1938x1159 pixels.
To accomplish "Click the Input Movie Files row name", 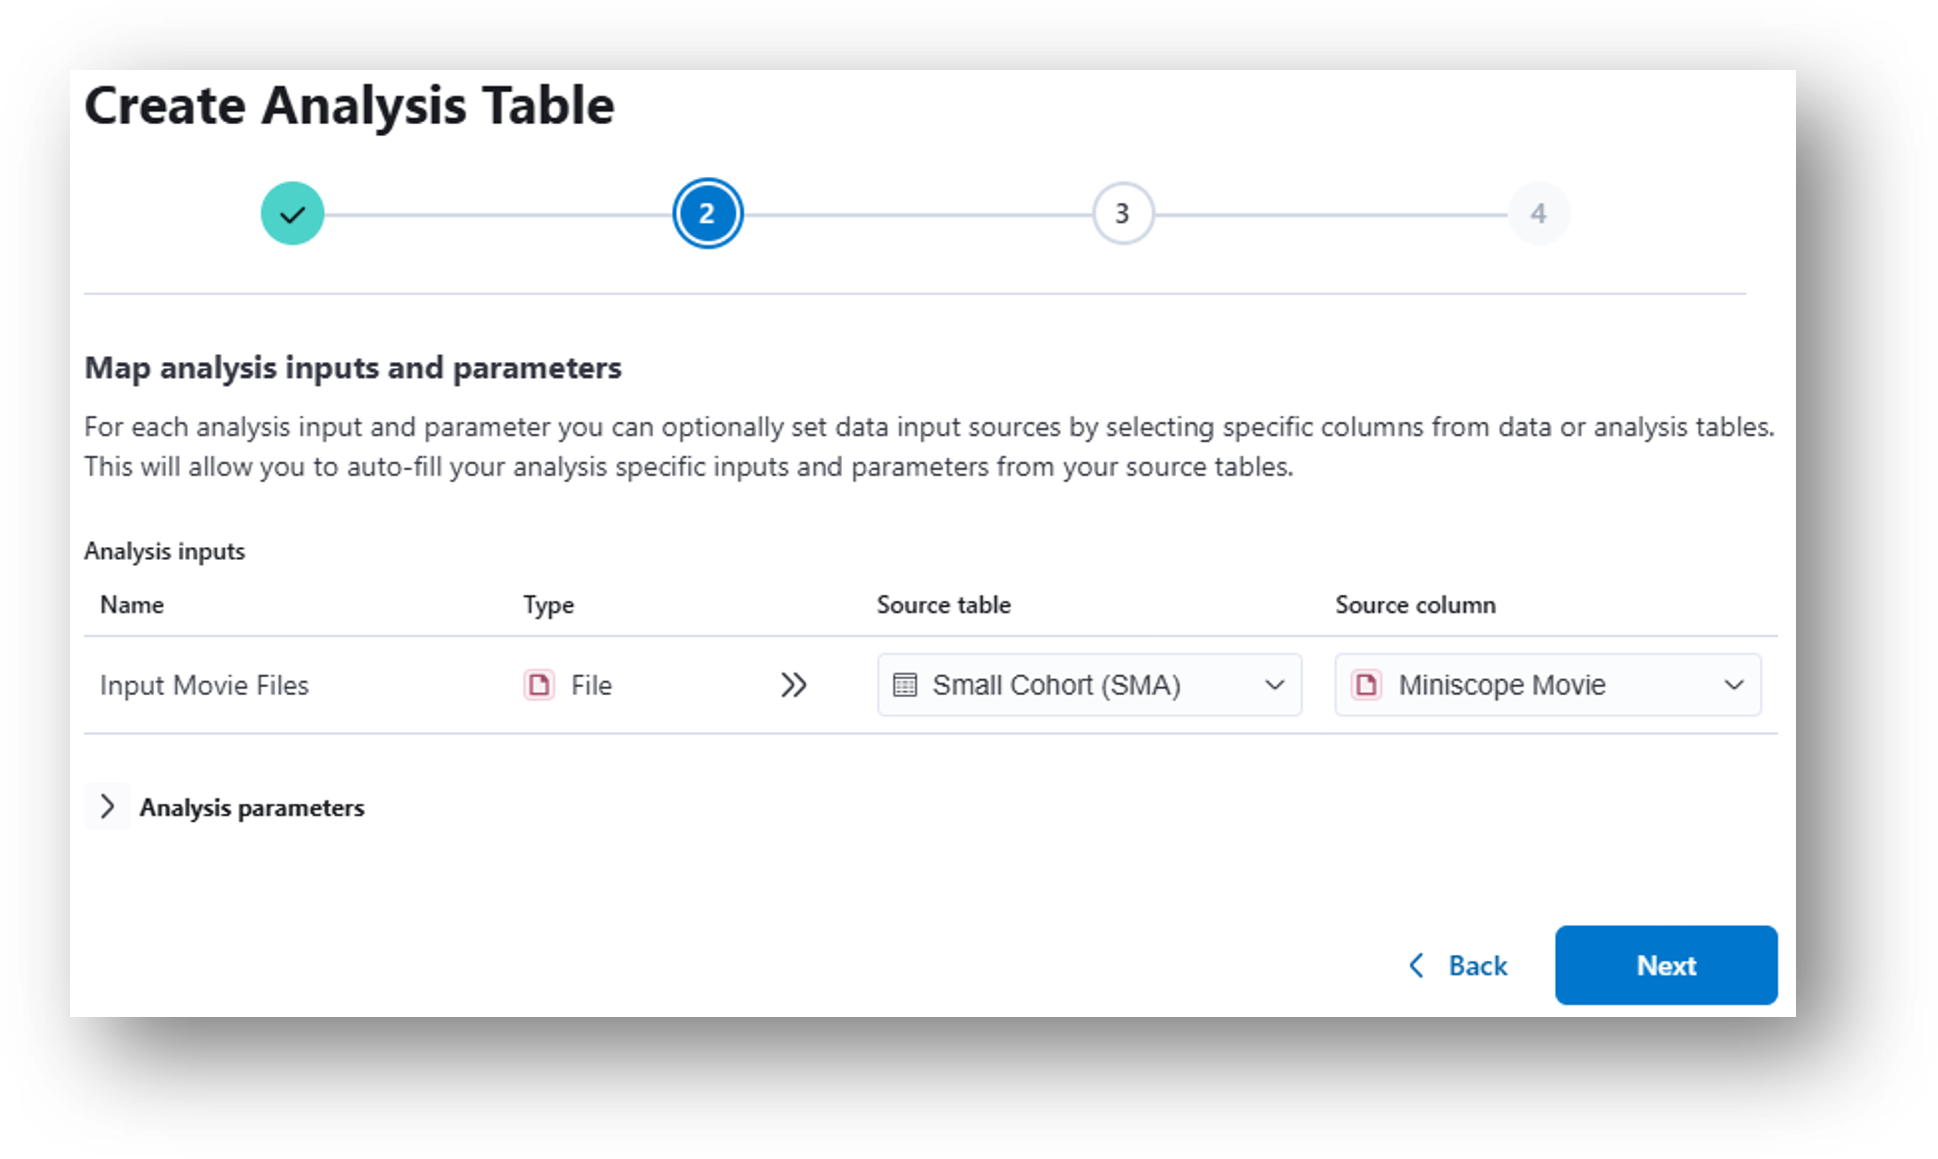I will [x=204, y=685].
